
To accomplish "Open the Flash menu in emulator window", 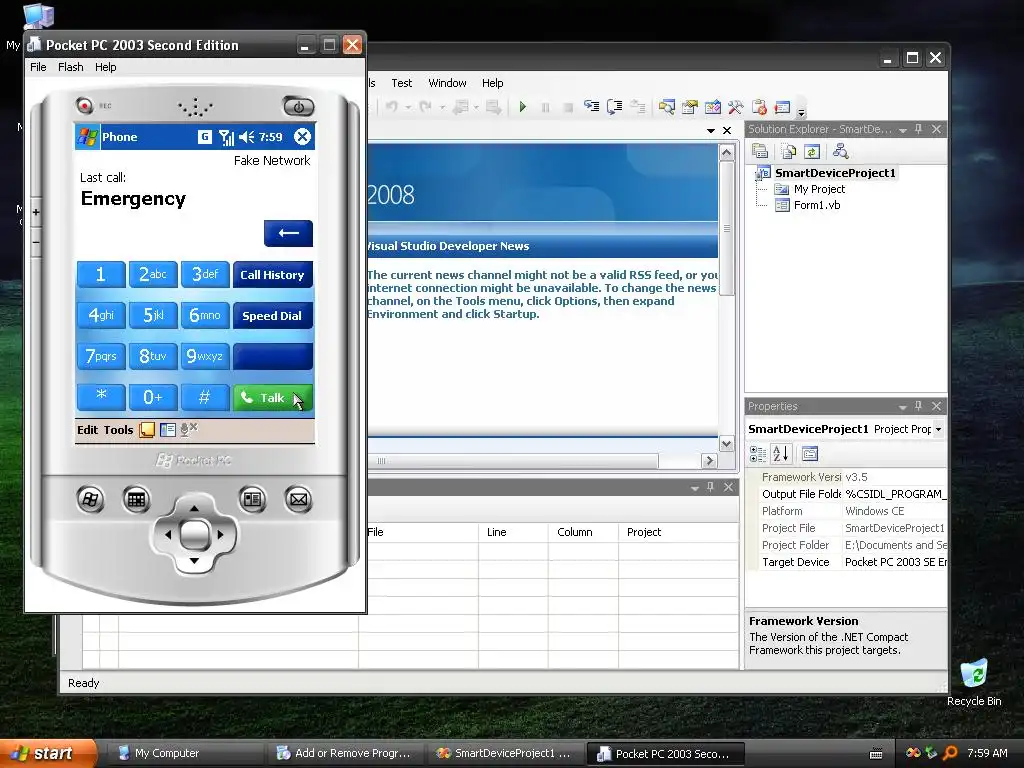I will tap(71, 67).
